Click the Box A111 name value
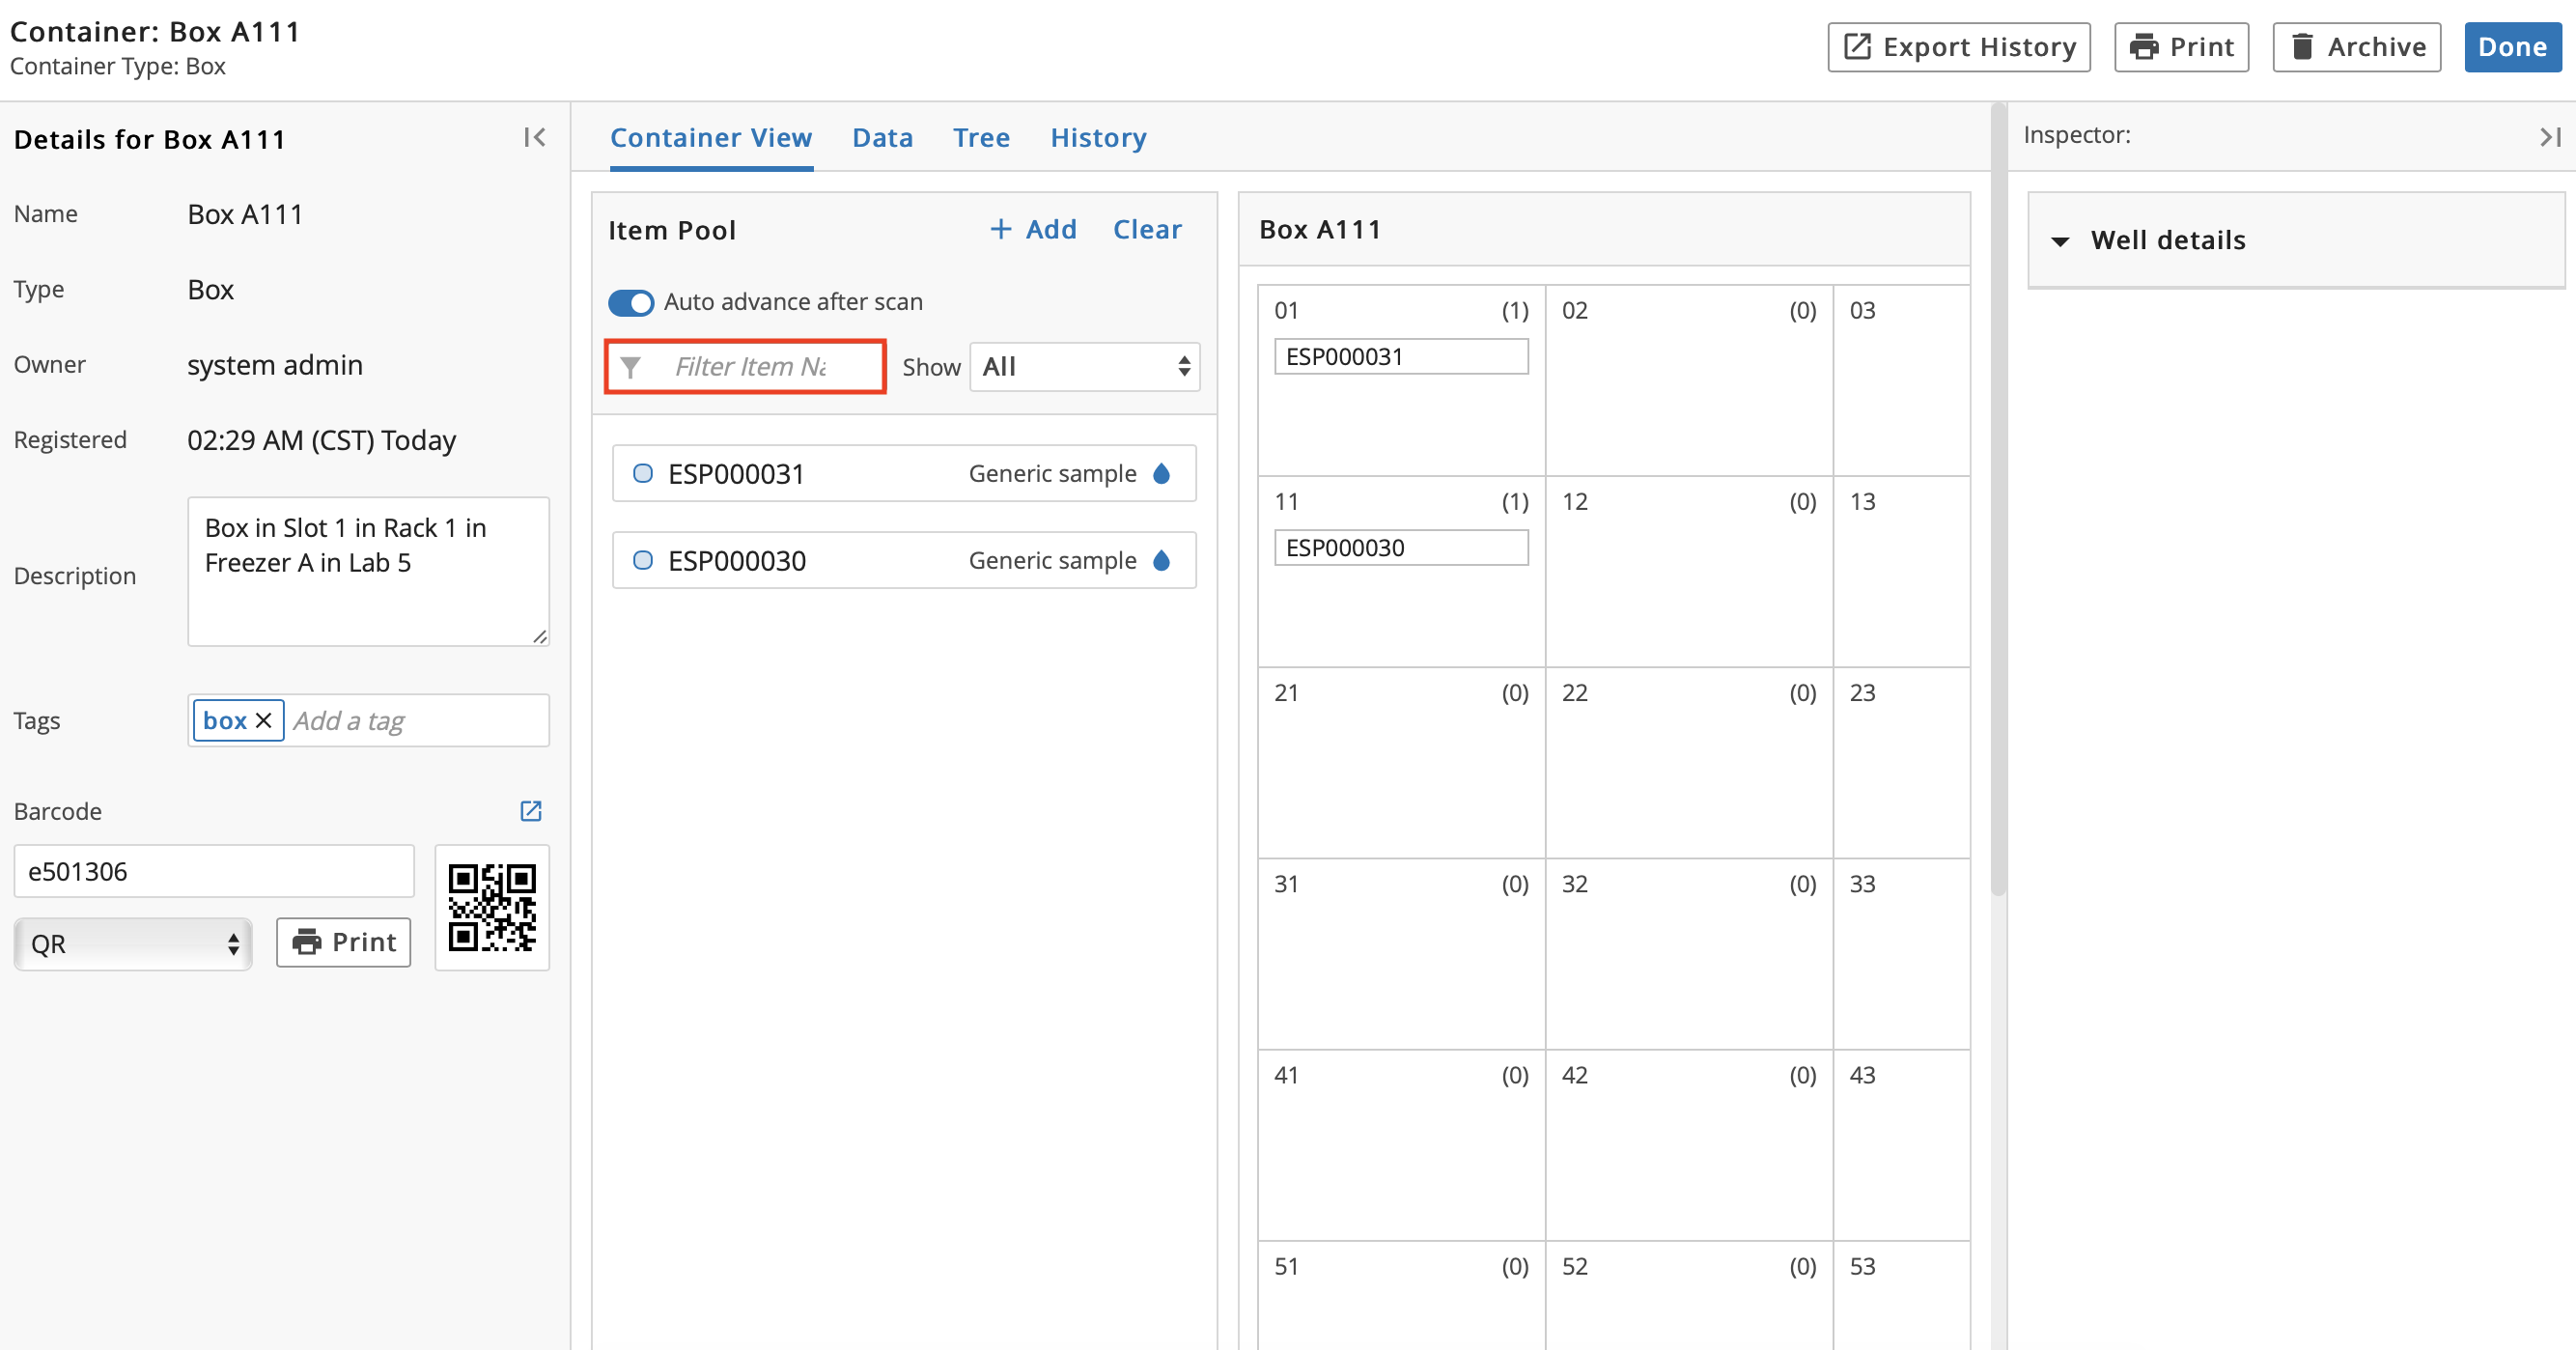The image size is (2576, 1350). 245,214
